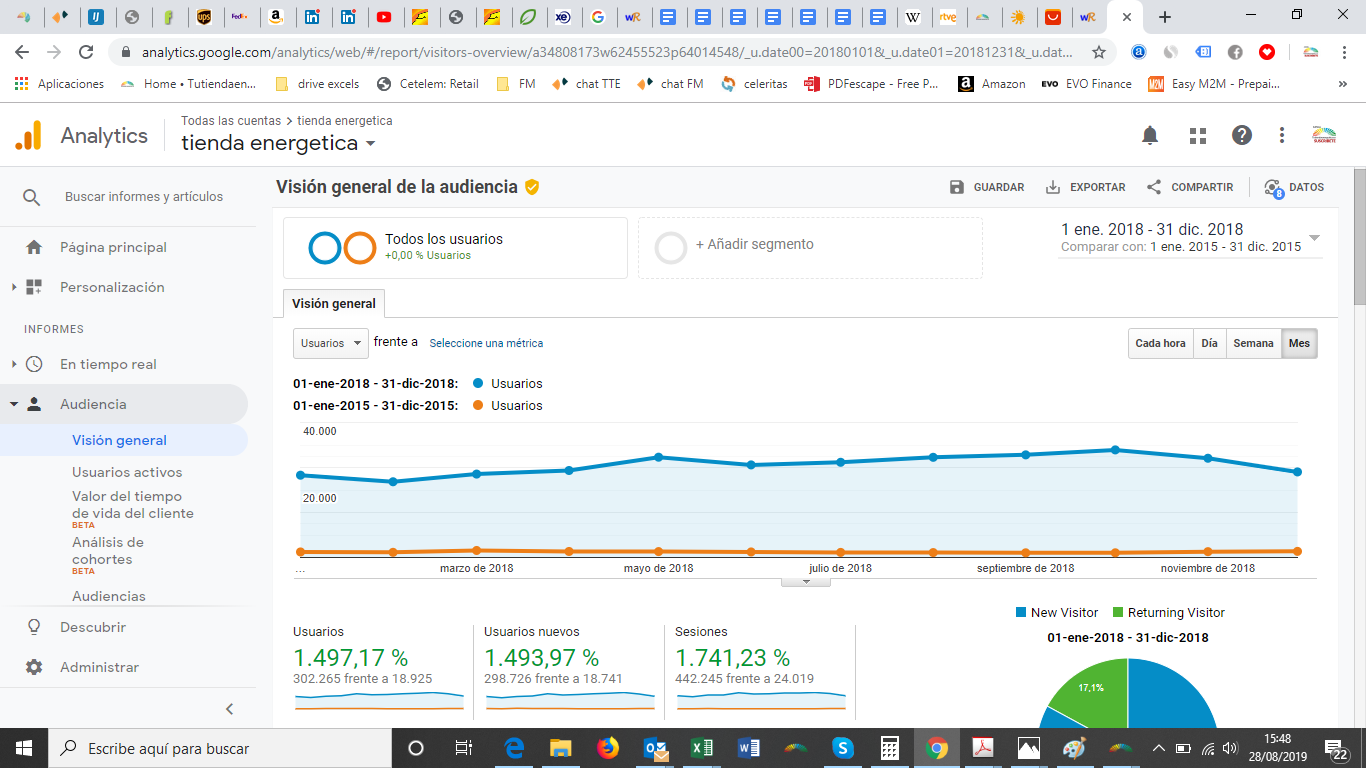Click the Añadir segmento box
Image resolution: width=1366 pixels, height=768 pixels.
810,248
